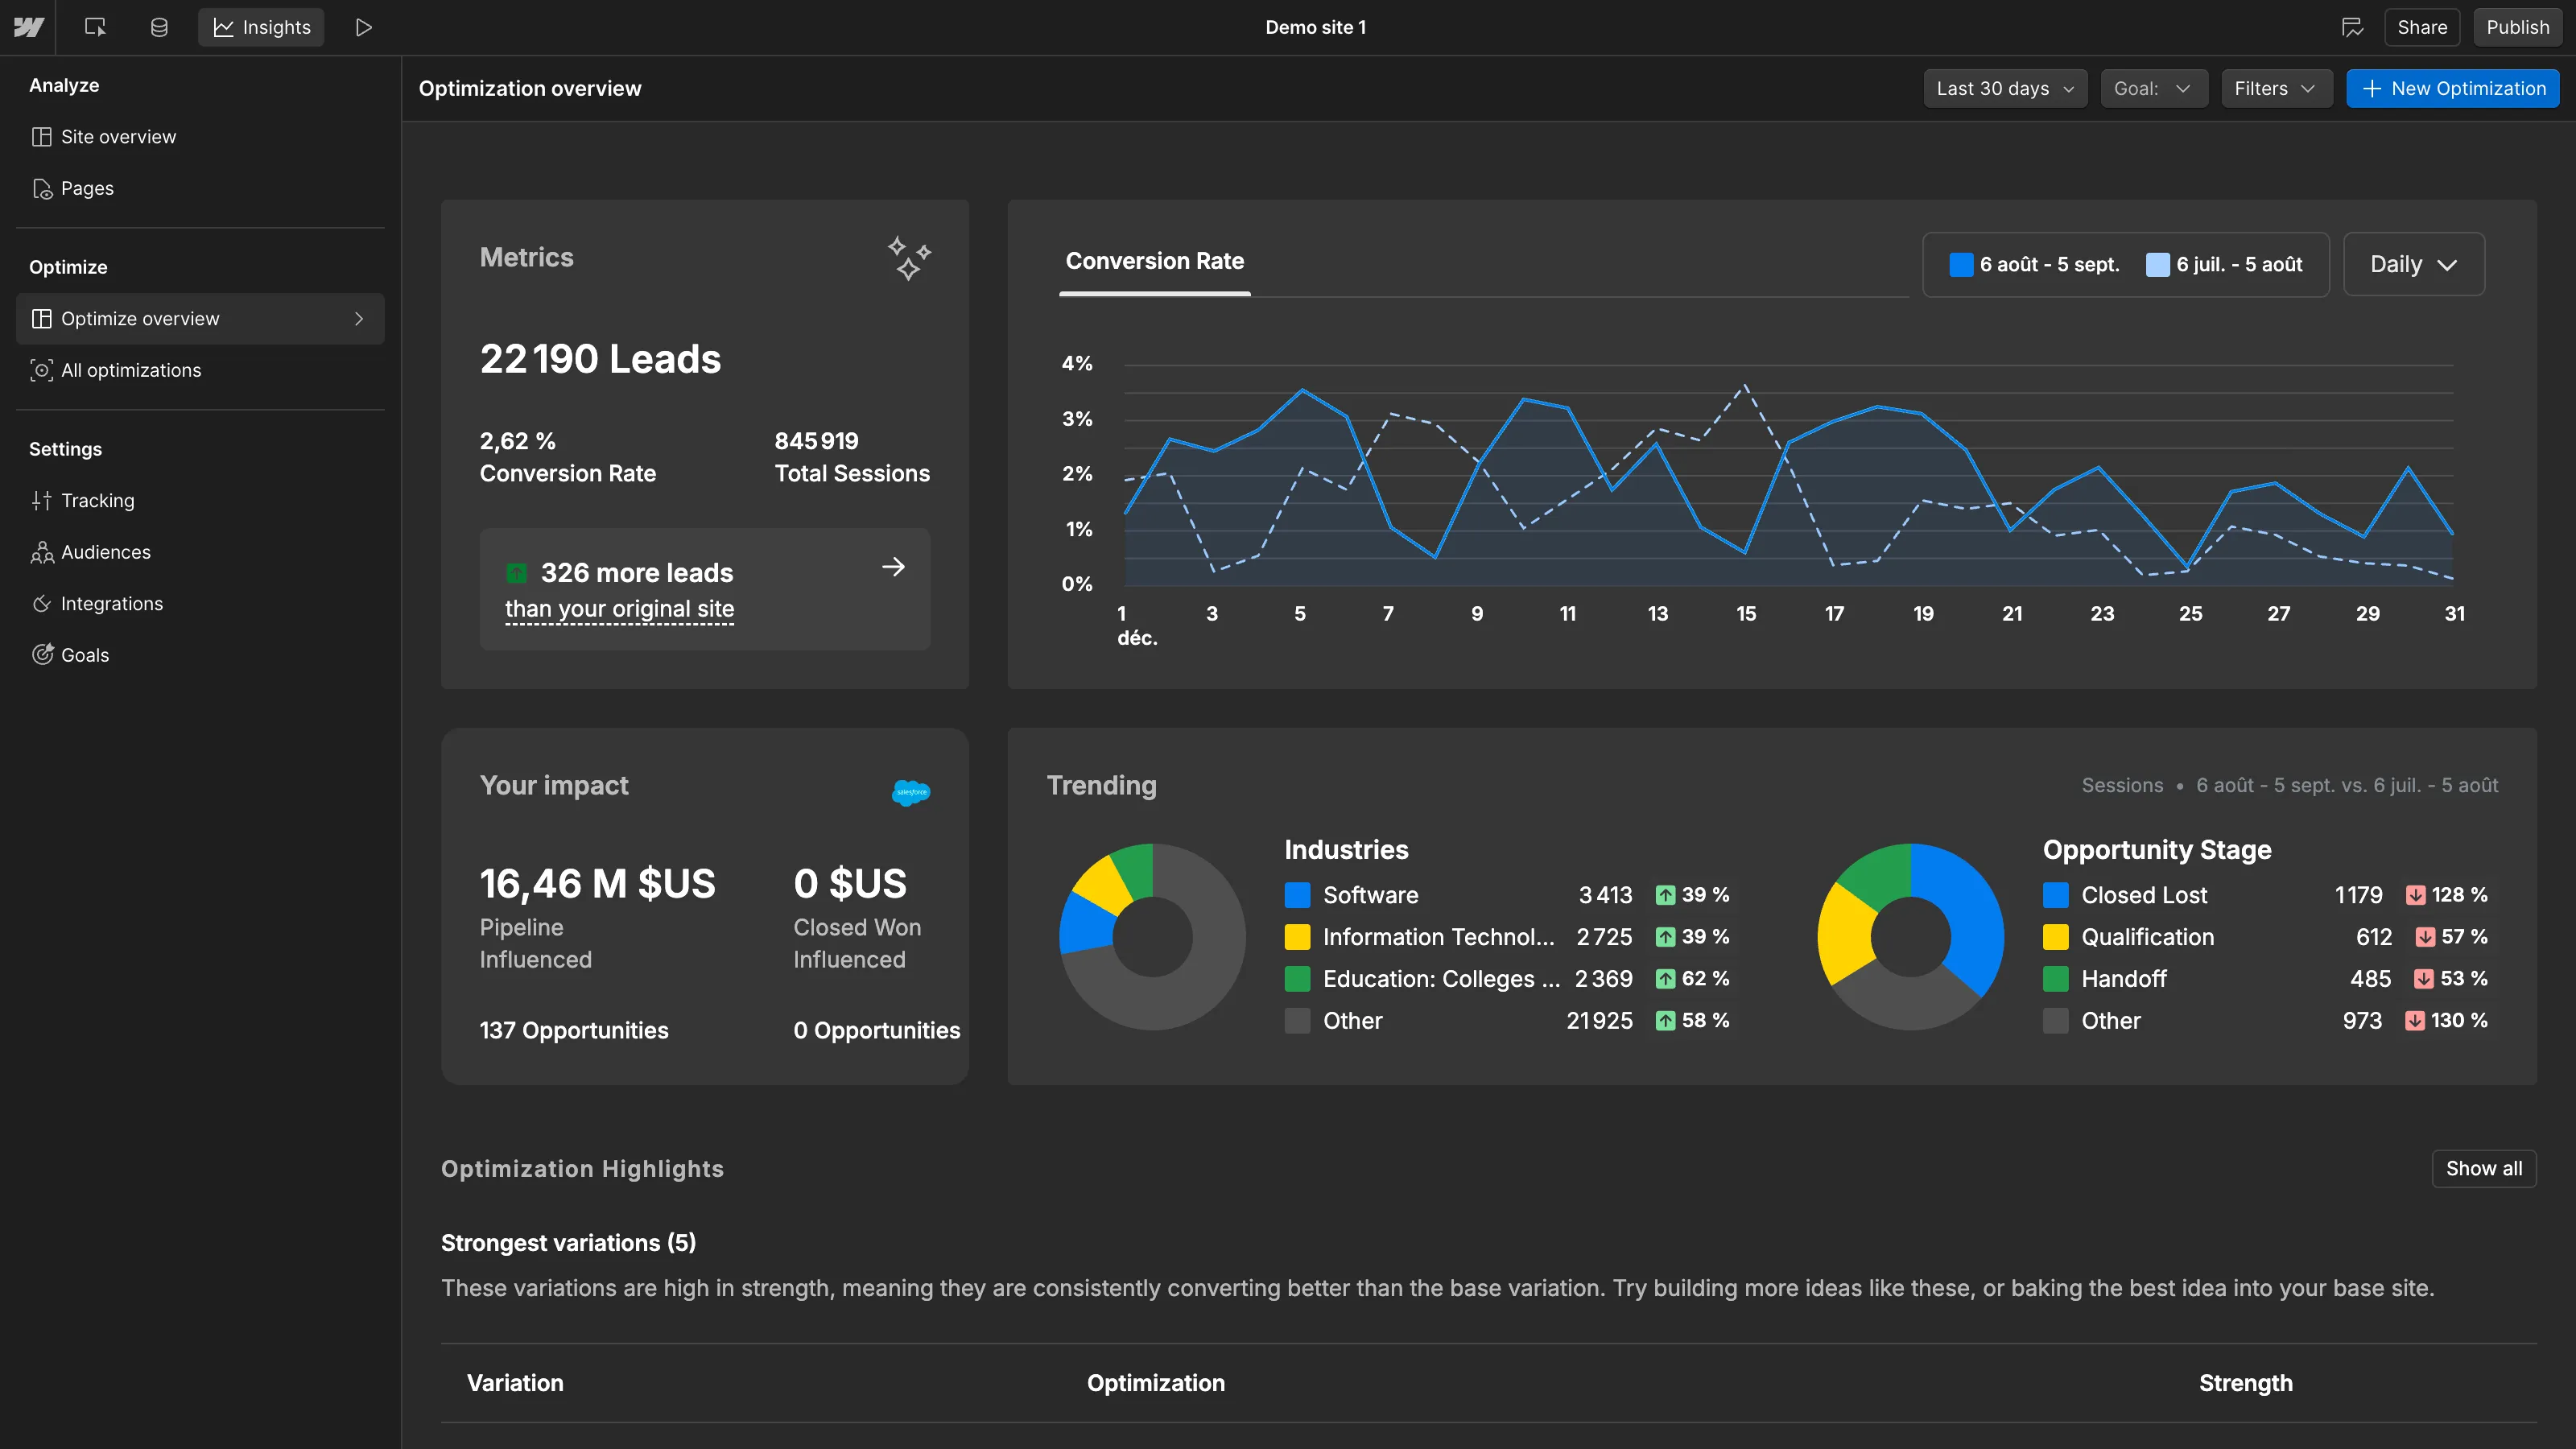Click the 137 Opportunities text
The height and width of the screenshot is (1449, 2576).
(574, 1030)
